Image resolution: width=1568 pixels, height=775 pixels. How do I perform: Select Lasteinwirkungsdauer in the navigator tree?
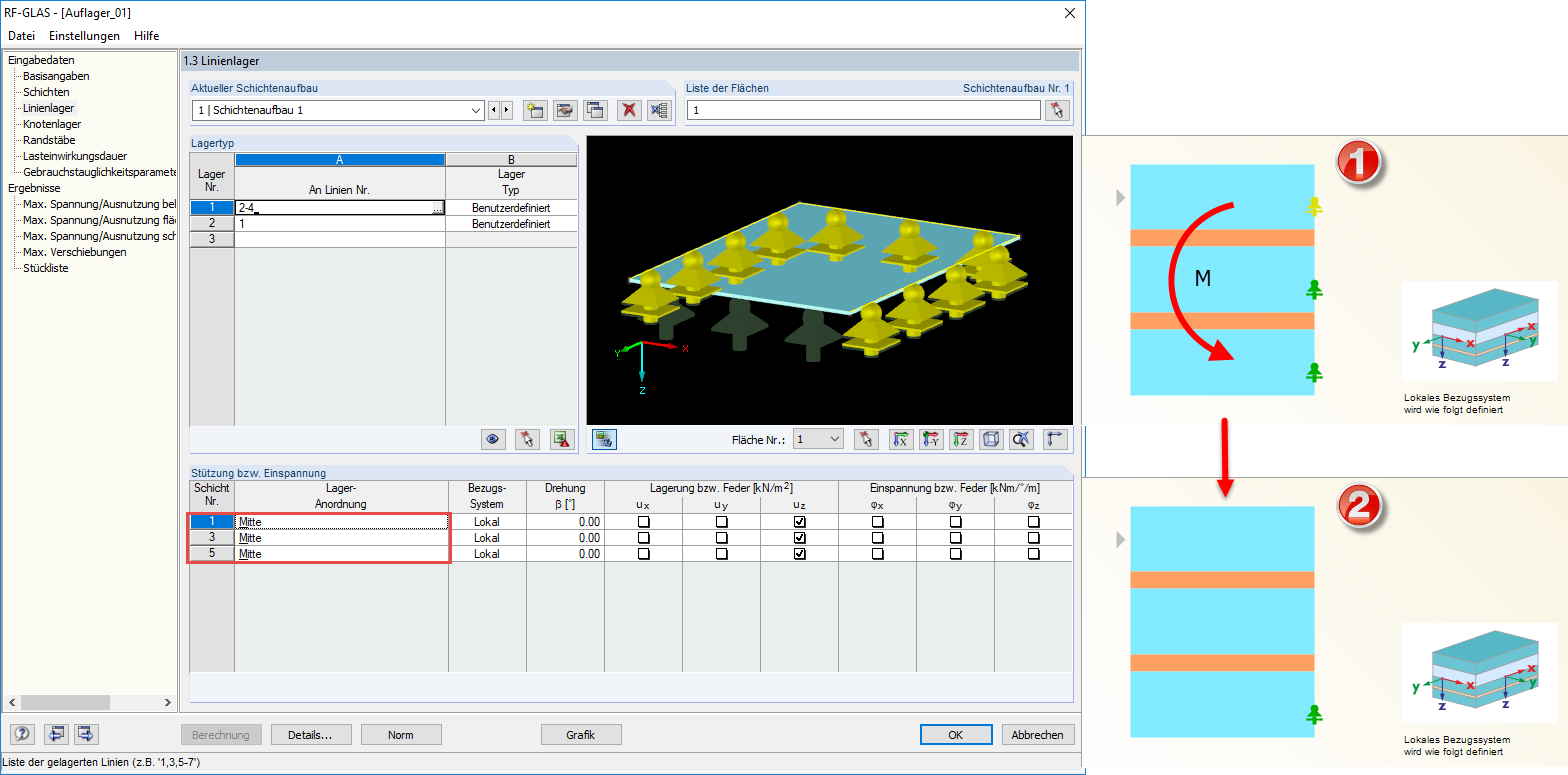[73, 156]
